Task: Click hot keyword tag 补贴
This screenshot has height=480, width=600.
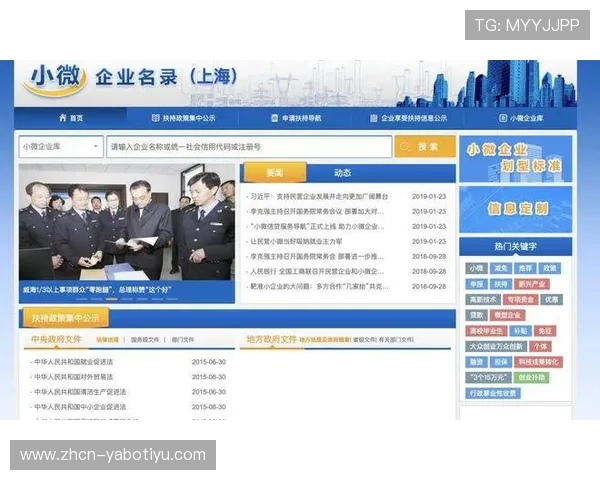Action: (x=520, y=331)
